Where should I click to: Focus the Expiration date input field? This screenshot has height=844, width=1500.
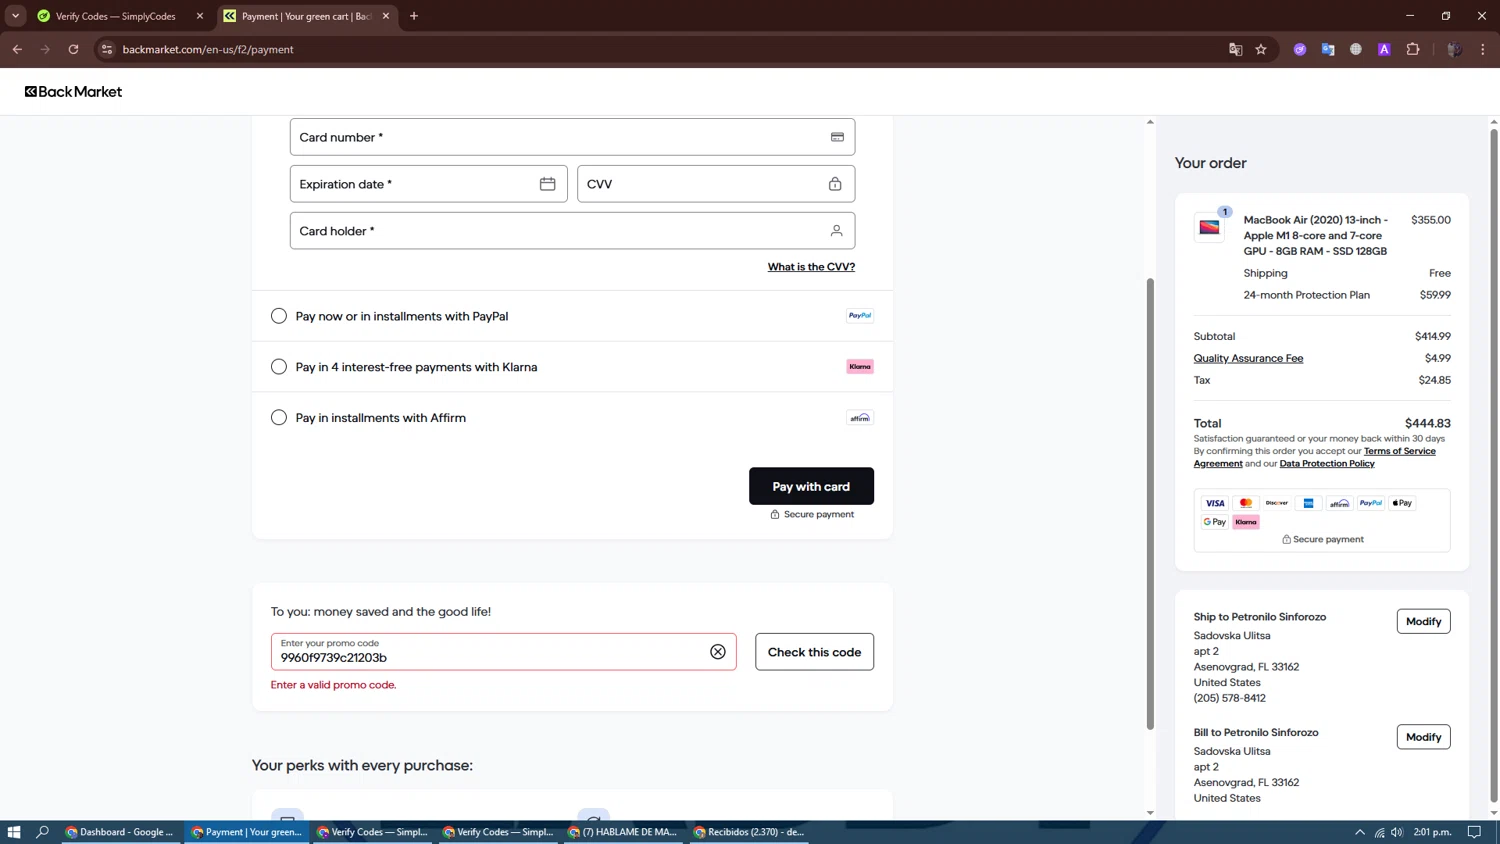[x=428, y=184]
